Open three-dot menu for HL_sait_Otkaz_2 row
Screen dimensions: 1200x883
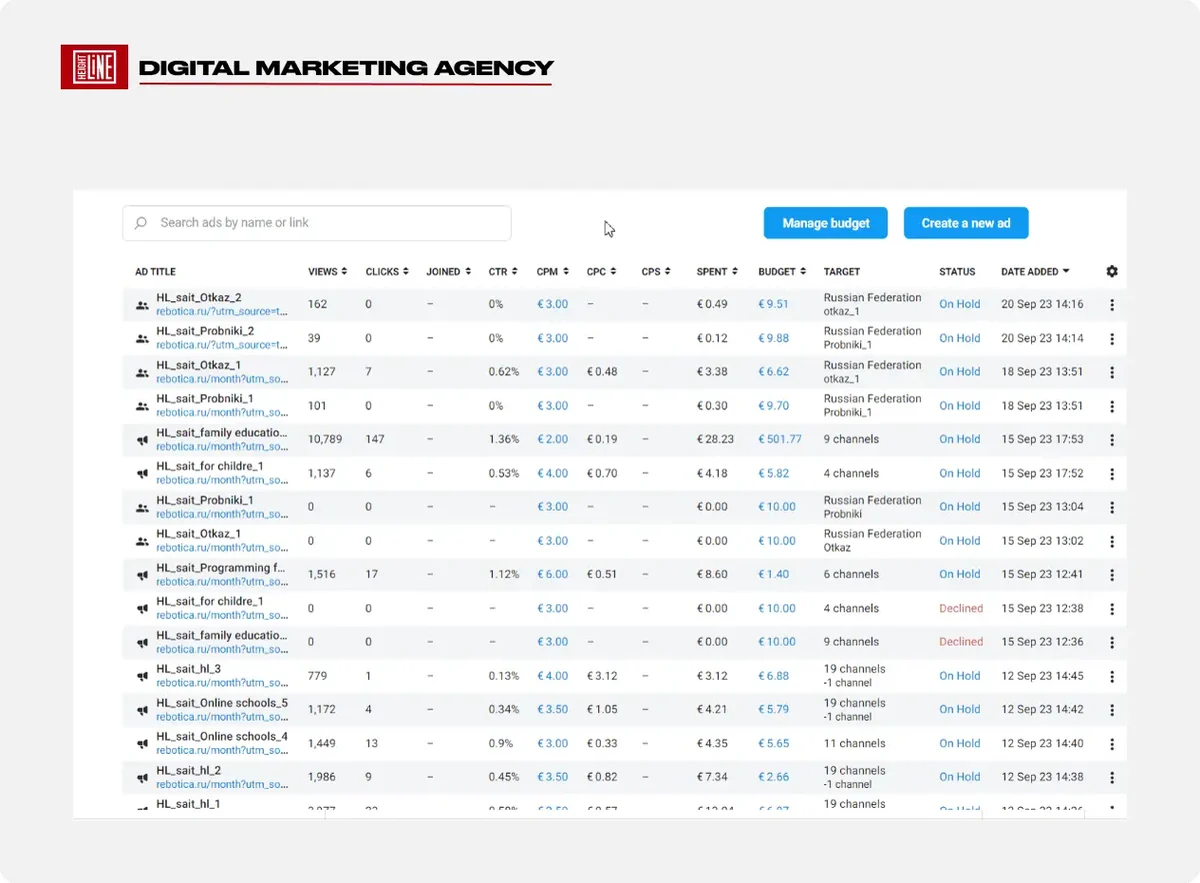(1112, 305)
